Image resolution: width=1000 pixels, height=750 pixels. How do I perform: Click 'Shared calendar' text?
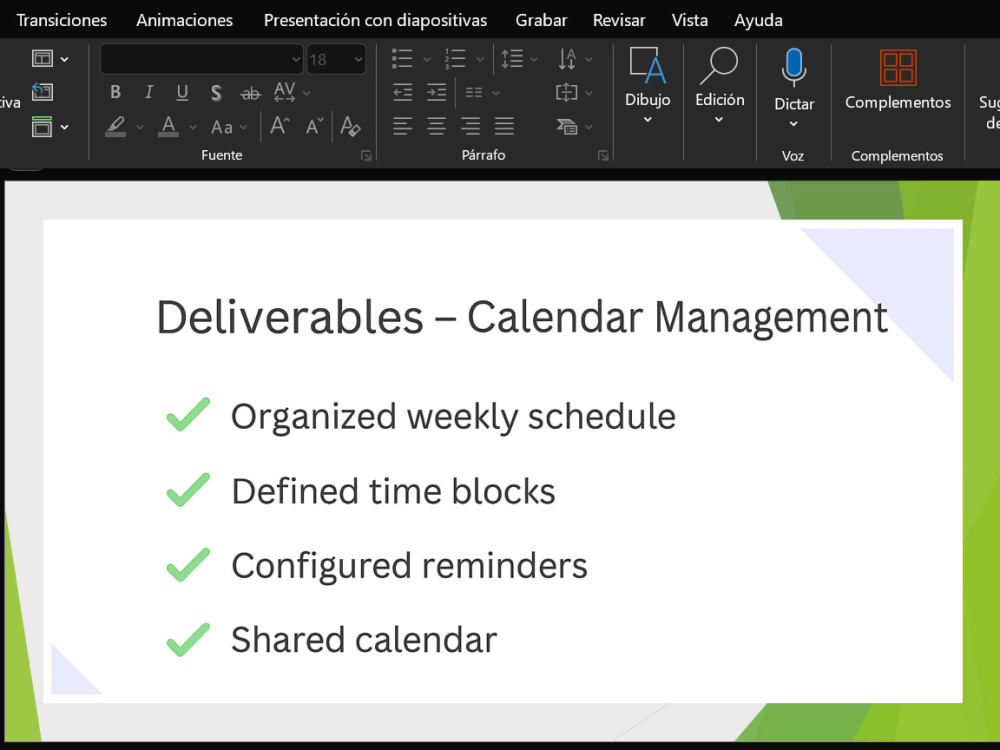point(364,640)
